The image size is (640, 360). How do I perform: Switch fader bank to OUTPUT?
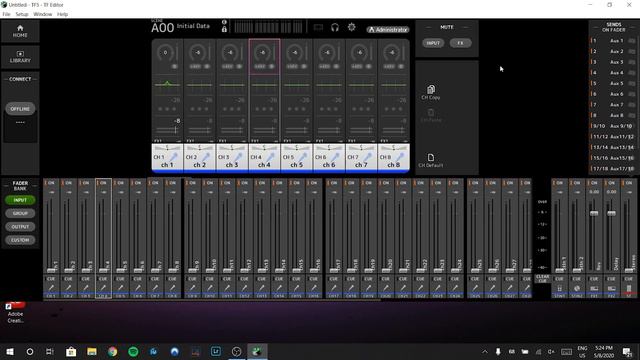[20, 227]
